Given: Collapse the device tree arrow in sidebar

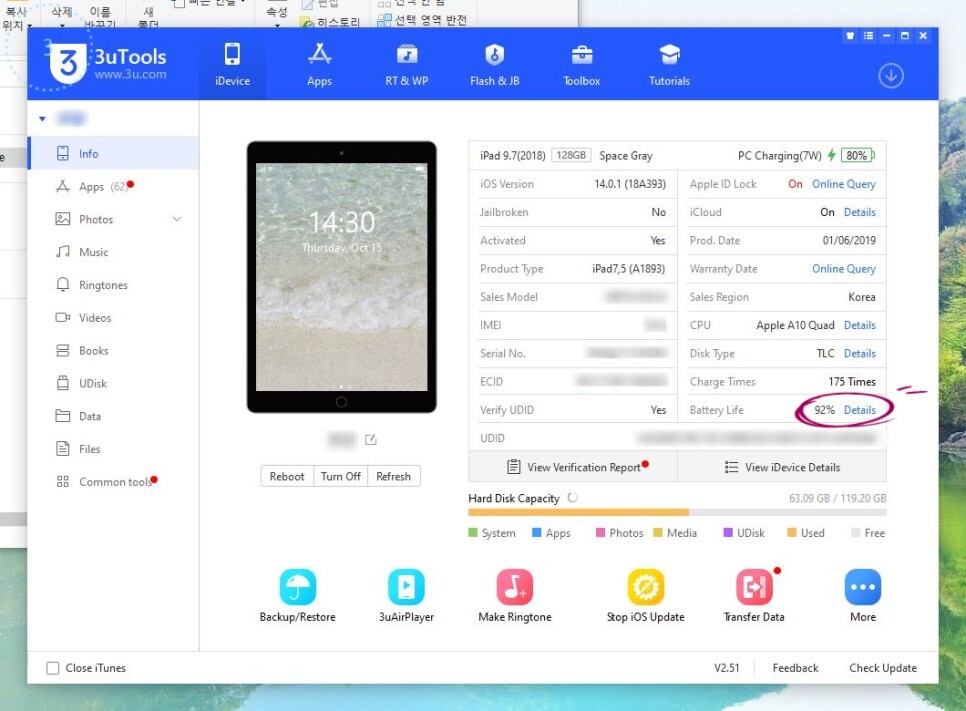Looking at the screenshot, I should tap(43, 118).
